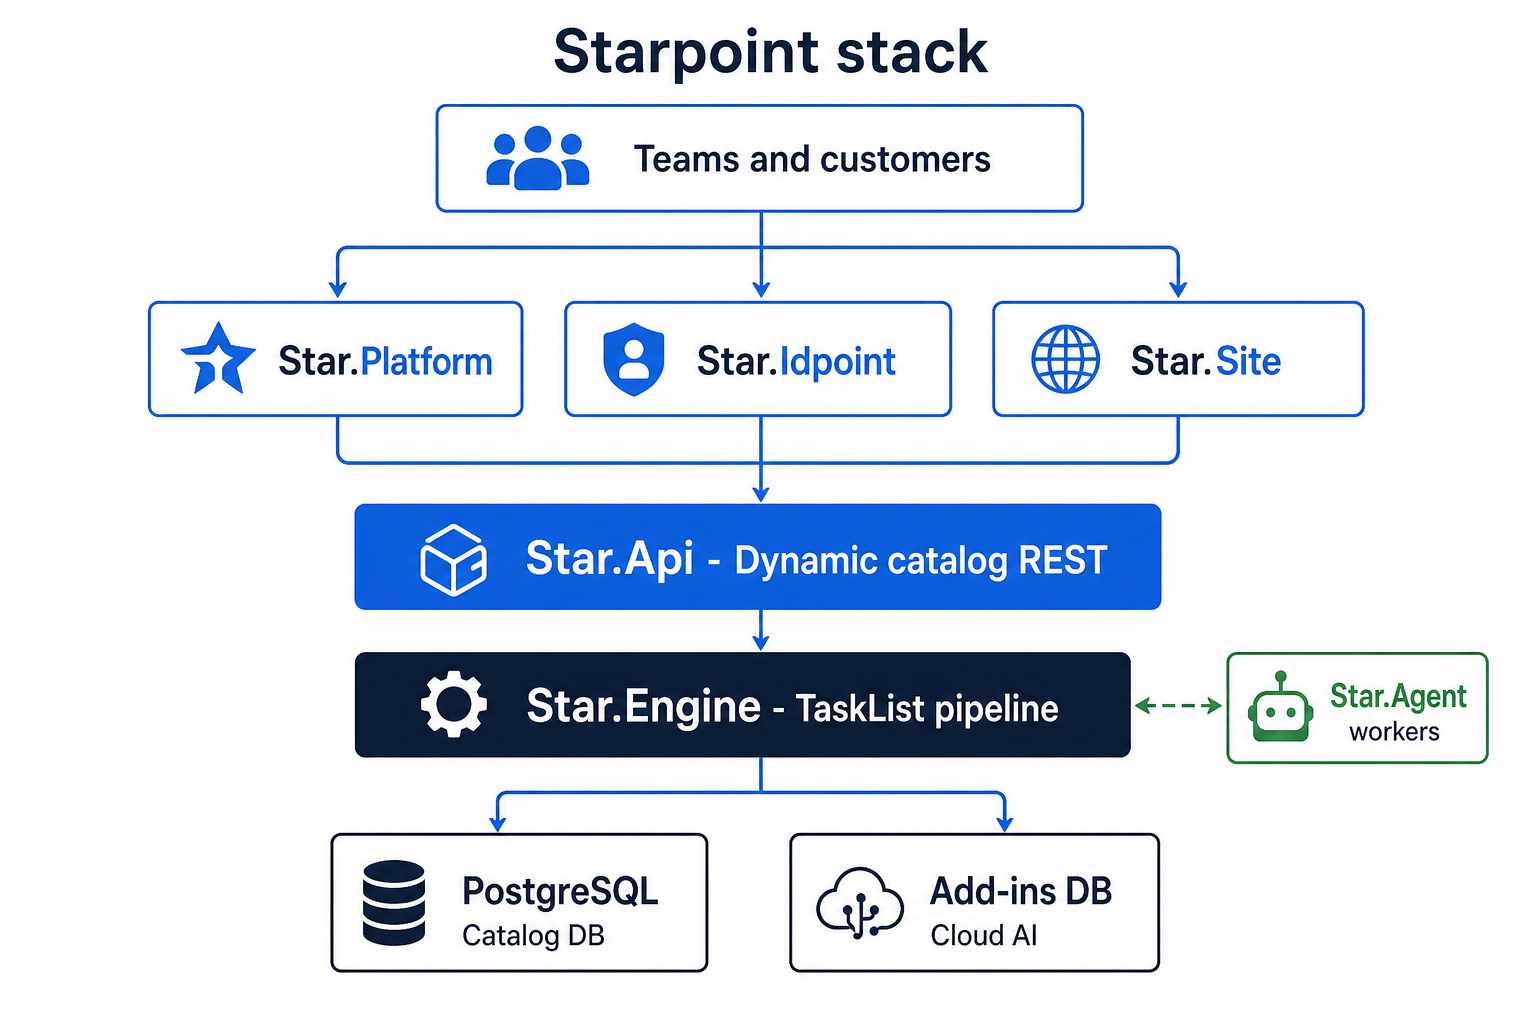Click the Star.Site globe icon
This screenshot has width=1536, height=1024.
tap(1065, 359)
